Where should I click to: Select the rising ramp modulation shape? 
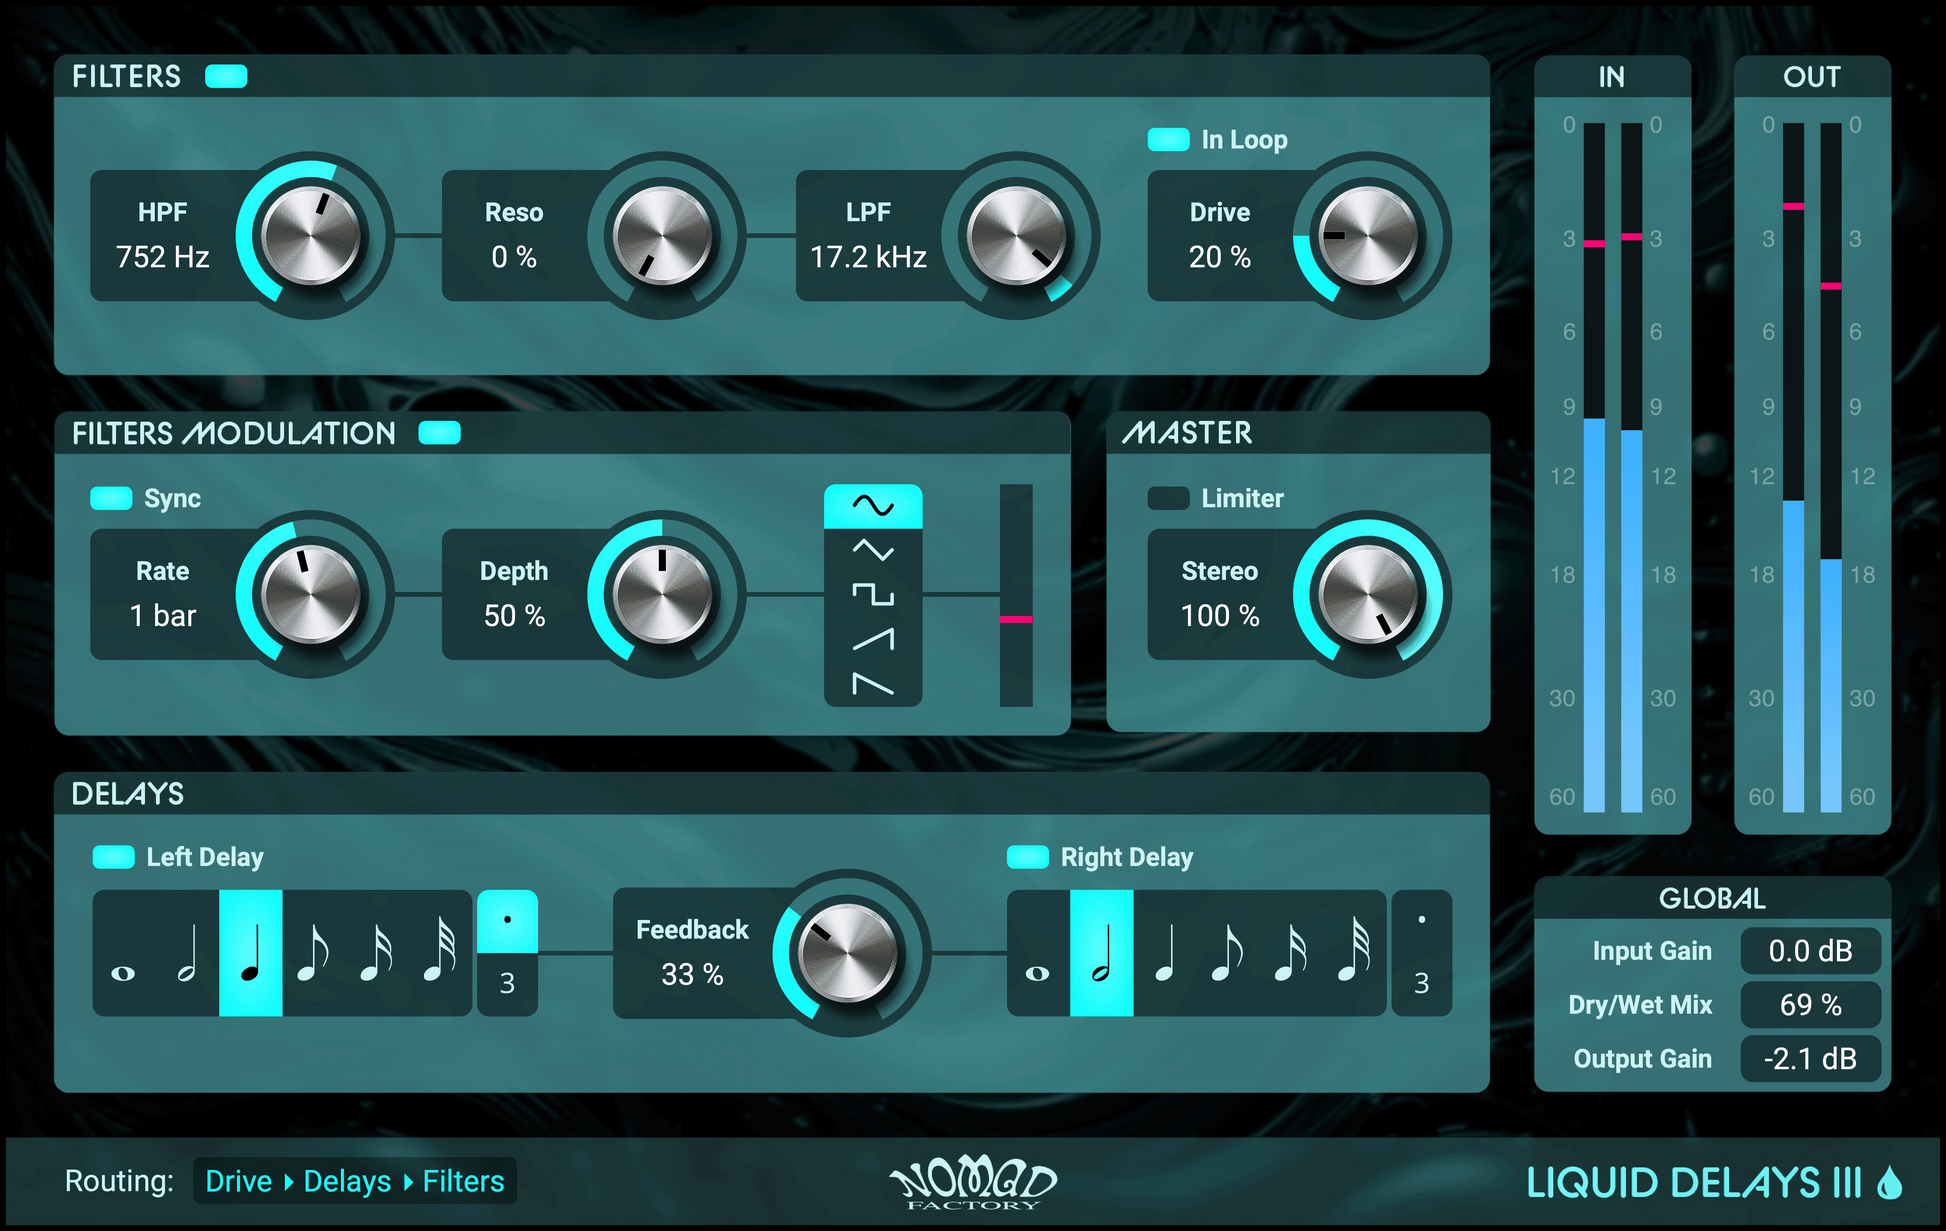click(872, 641)
